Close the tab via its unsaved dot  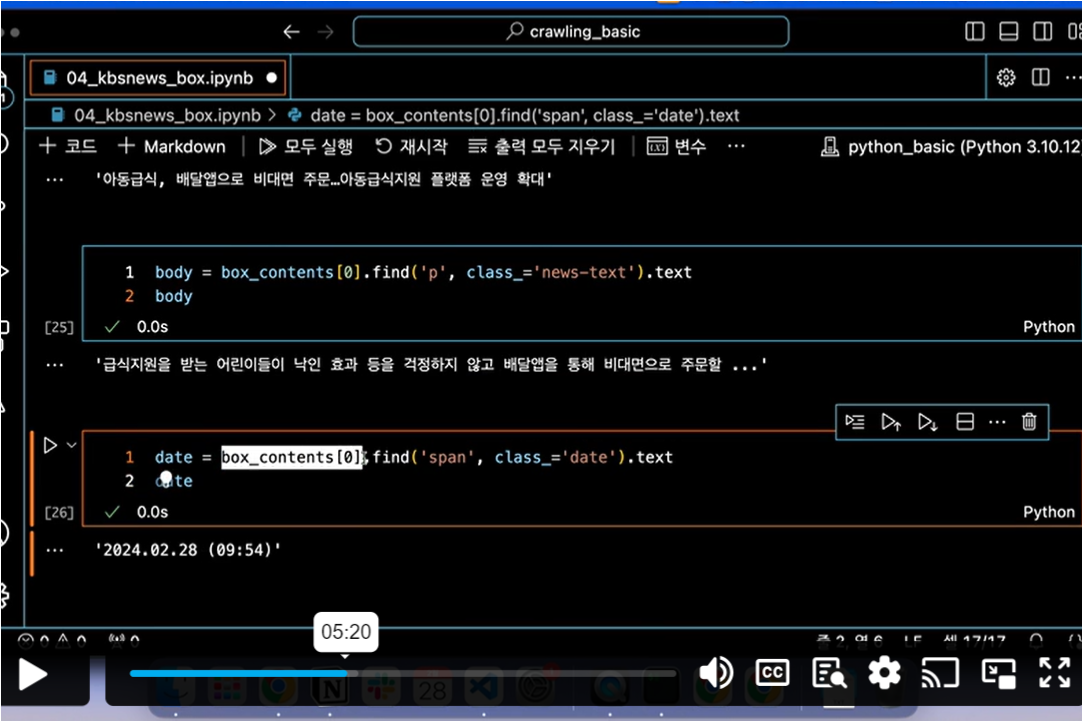point(271,78)
